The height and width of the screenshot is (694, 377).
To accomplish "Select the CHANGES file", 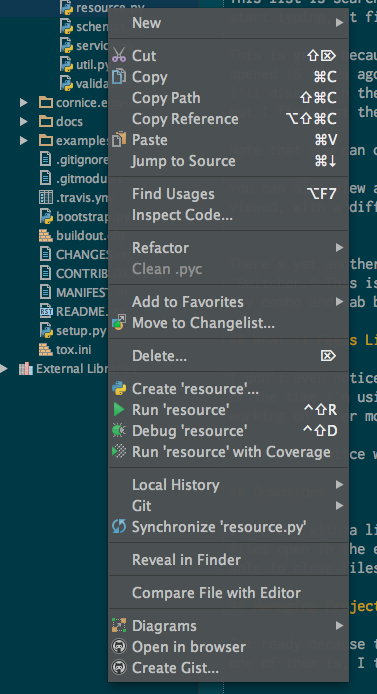I will [x=82, y=254].
